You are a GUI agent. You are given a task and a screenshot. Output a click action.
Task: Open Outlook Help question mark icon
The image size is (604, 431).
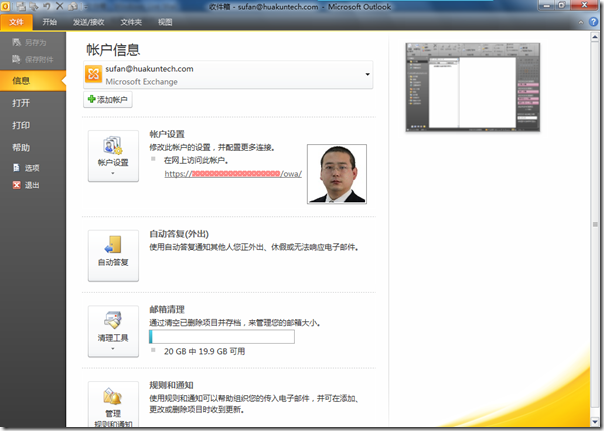click(x=593, y=22)
